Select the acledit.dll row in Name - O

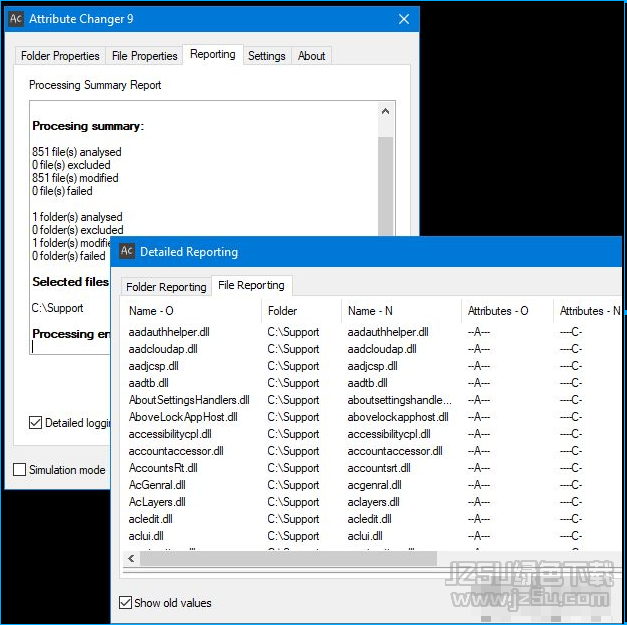pyautogui.click(x=150, y=519)
